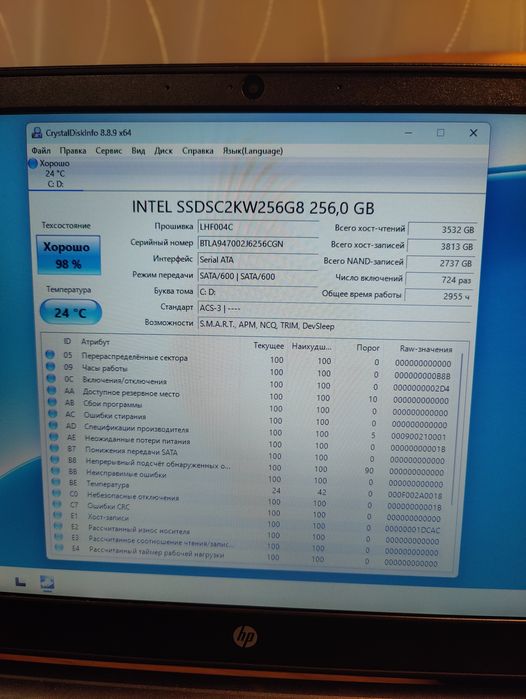Open the Вид menu
The width and height of the screenshot is (526, 699).
[x=138, y=151]
